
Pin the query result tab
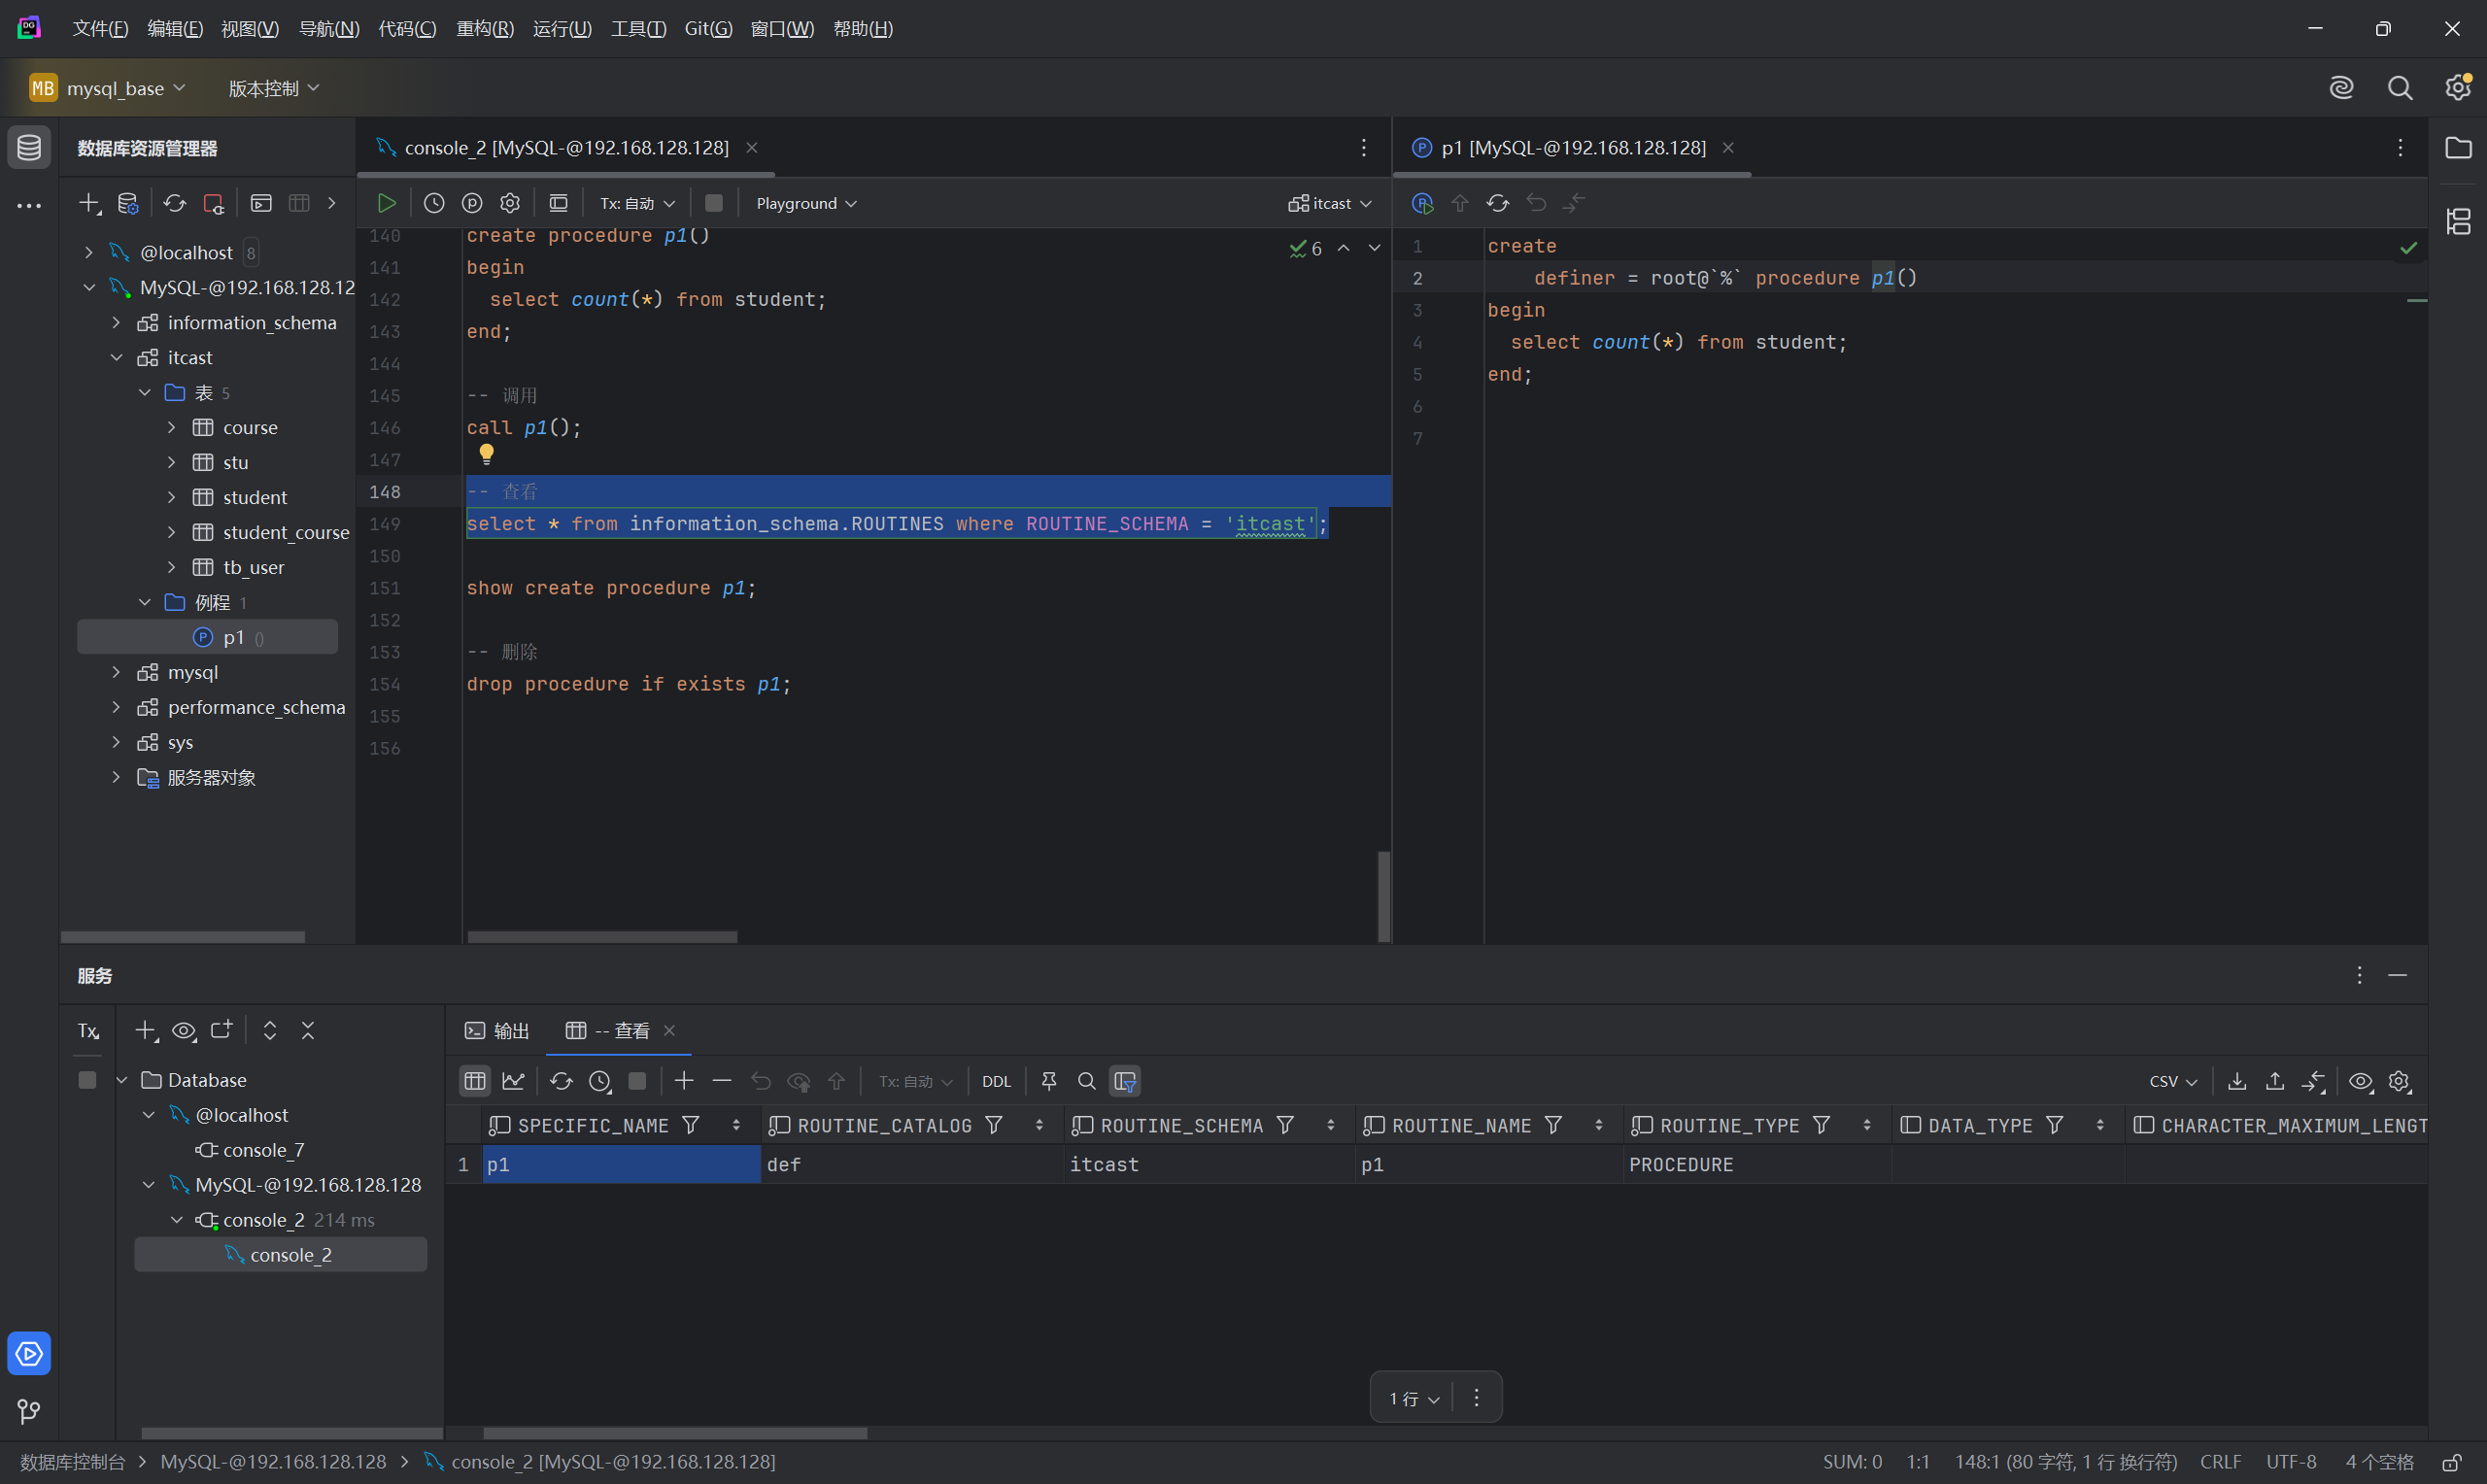[x=1048, y=1081]
